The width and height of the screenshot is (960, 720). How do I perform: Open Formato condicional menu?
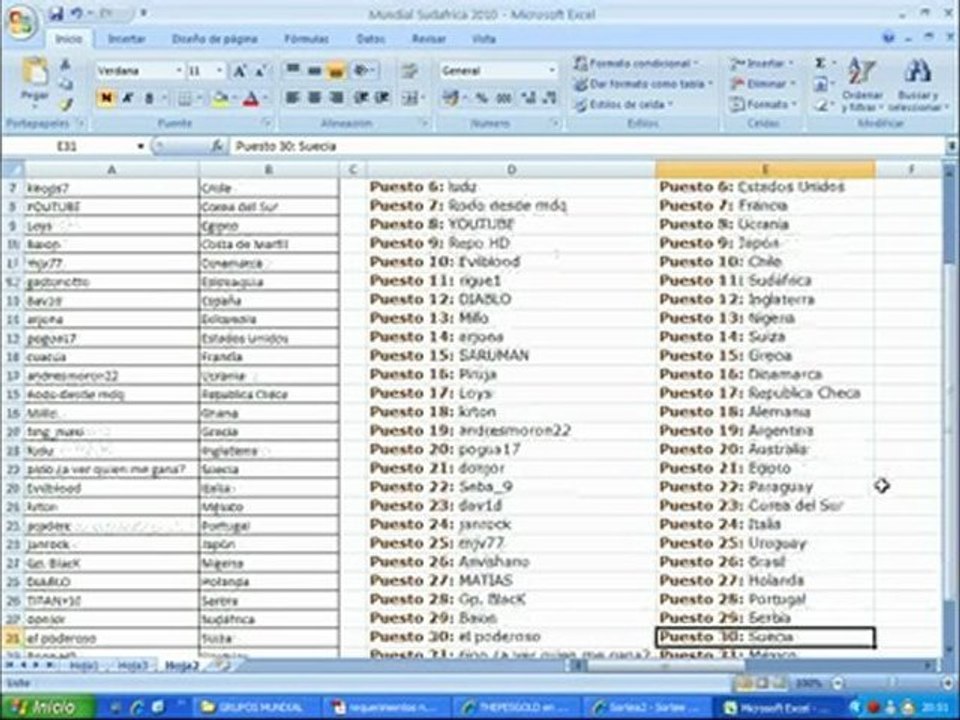tap(636, 63)
